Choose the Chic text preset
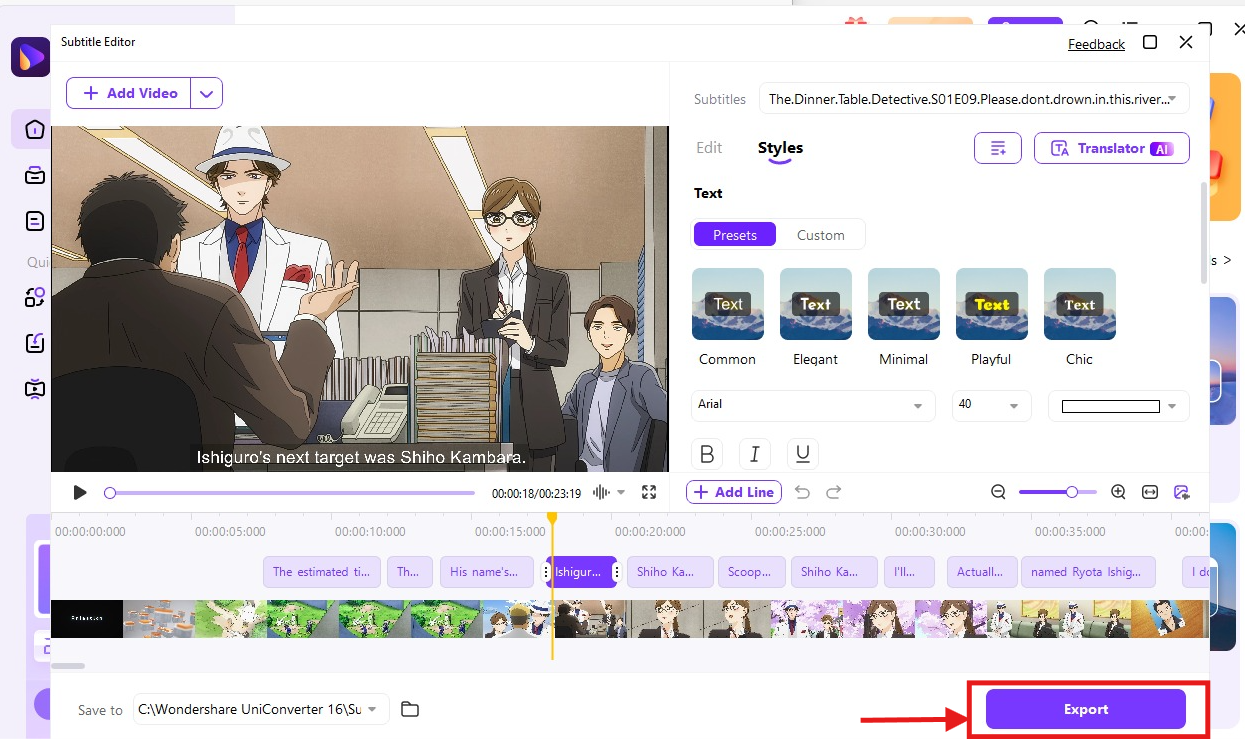 click(x=1080, y=304)
